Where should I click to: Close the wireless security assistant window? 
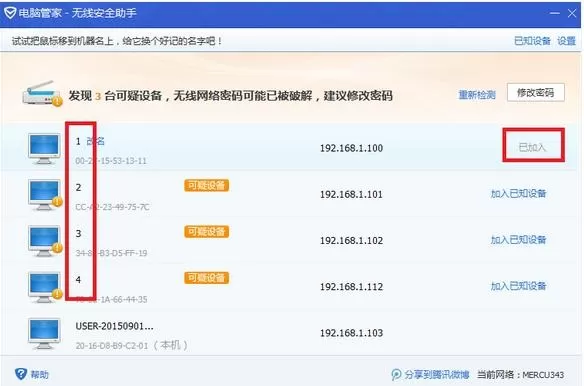click(x=572, y=13)
